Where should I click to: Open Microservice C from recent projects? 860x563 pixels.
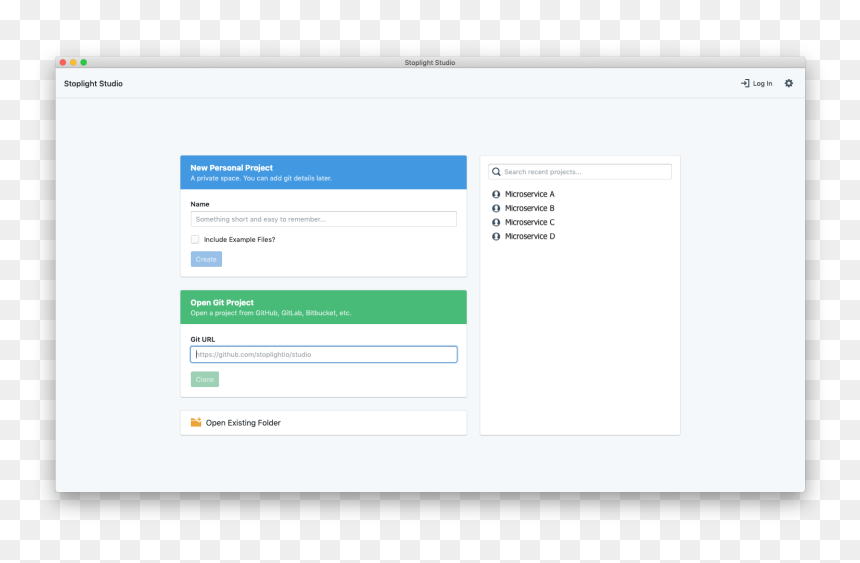point(530,222)
